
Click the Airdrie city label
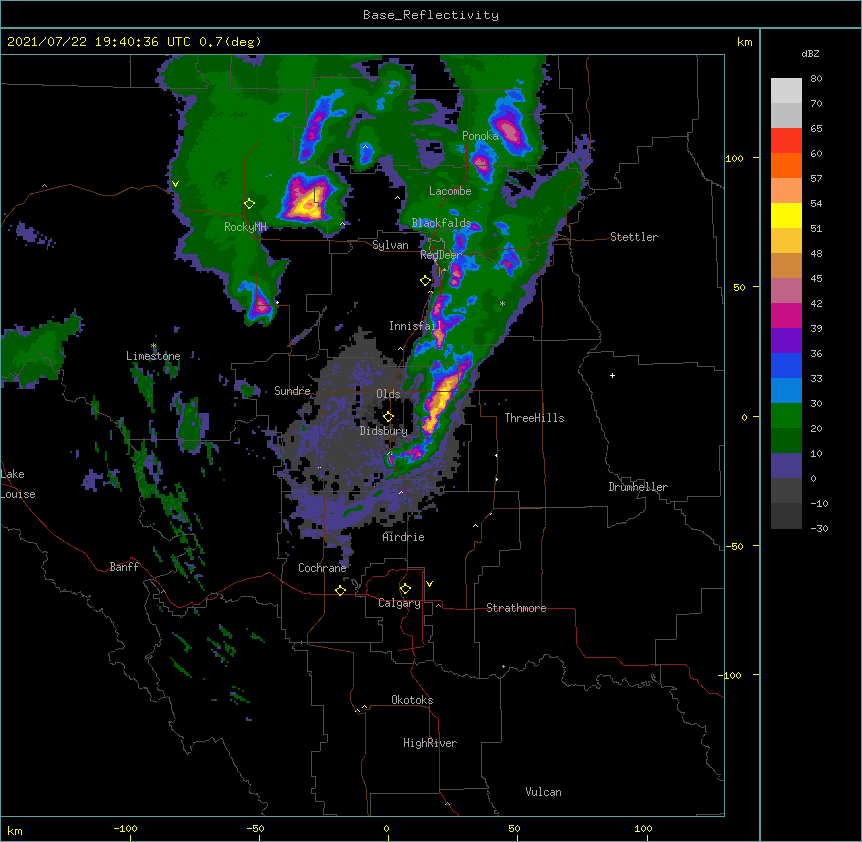coord(404,537)
